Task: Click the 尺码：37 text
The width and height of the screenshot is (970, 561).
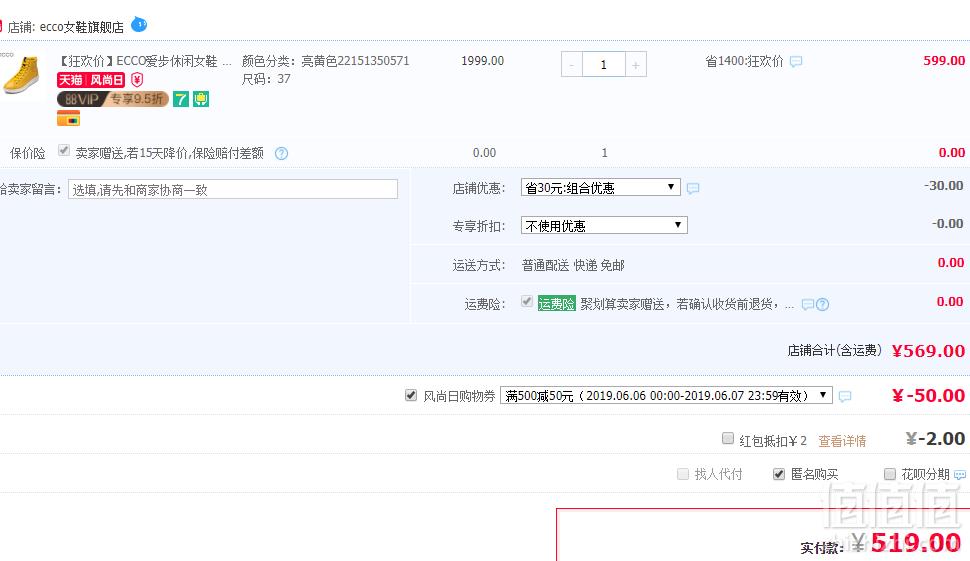Action: pyautogui.click(x=266, y=79)
